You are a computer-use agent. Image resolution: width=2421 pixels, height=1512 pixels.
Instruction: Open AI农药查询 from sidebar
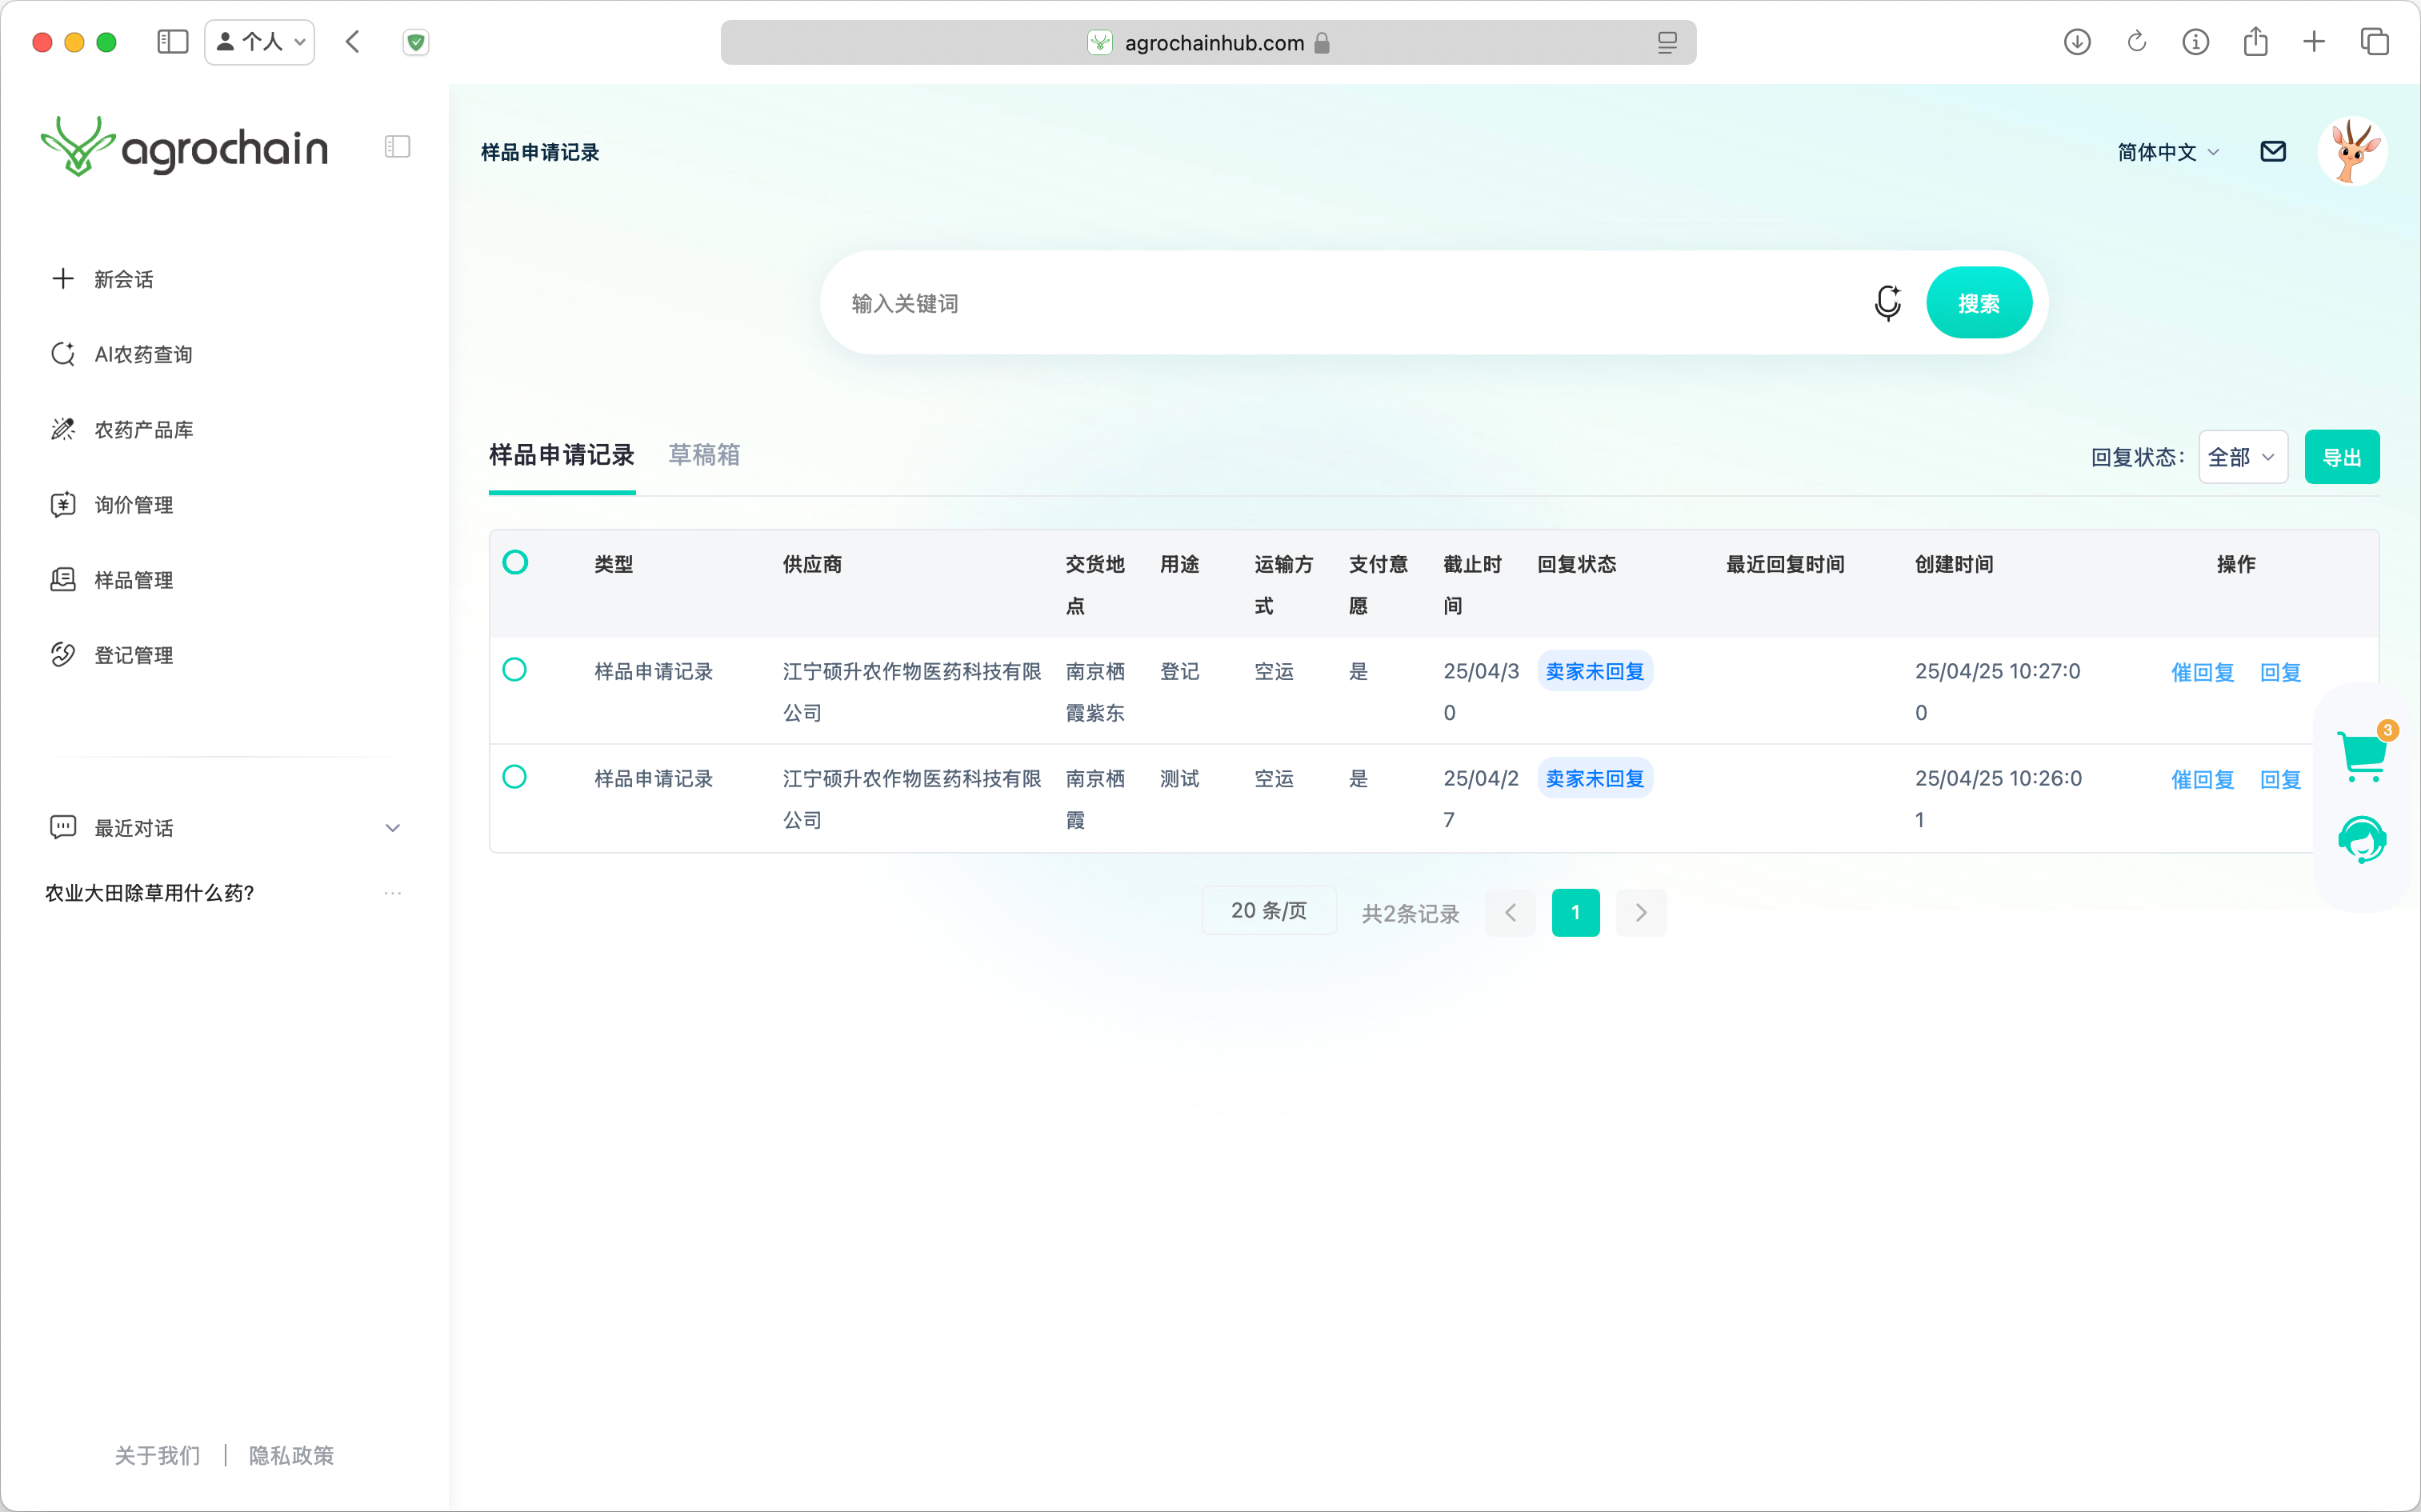pyautogui.click(x=143, y=354)
